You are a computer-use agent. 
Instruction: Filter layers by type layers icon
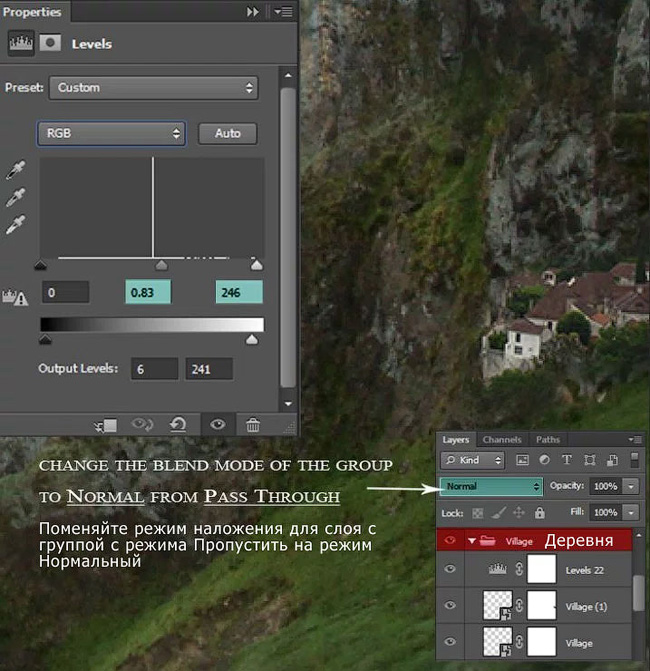(x=567, y=460)
